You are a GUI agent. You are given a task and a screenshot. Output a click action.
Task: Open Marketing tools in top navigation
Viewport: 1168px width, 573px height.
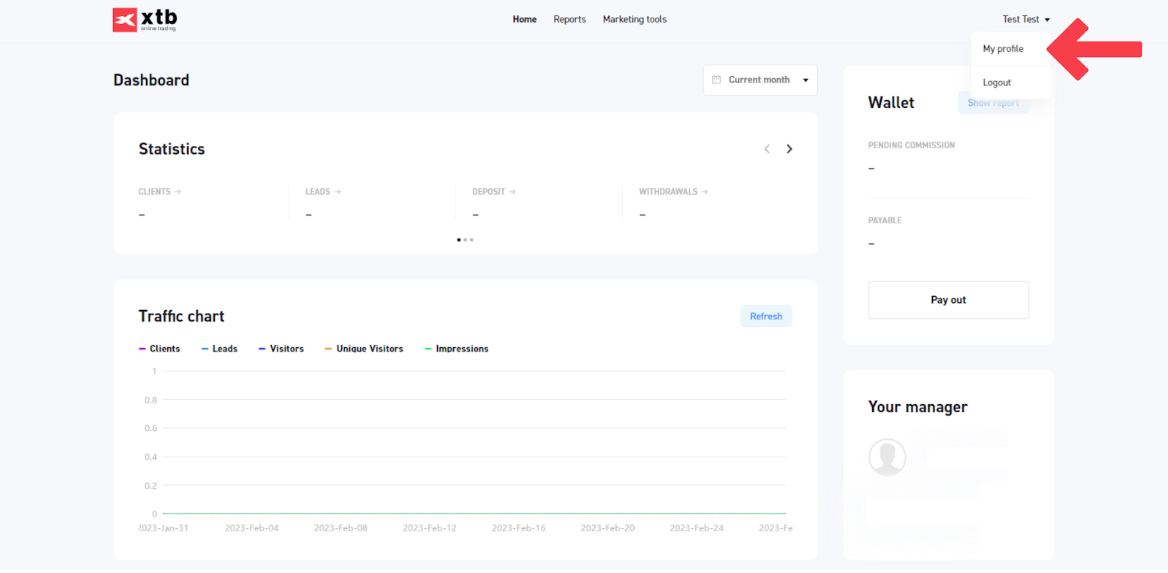point(634,20)
